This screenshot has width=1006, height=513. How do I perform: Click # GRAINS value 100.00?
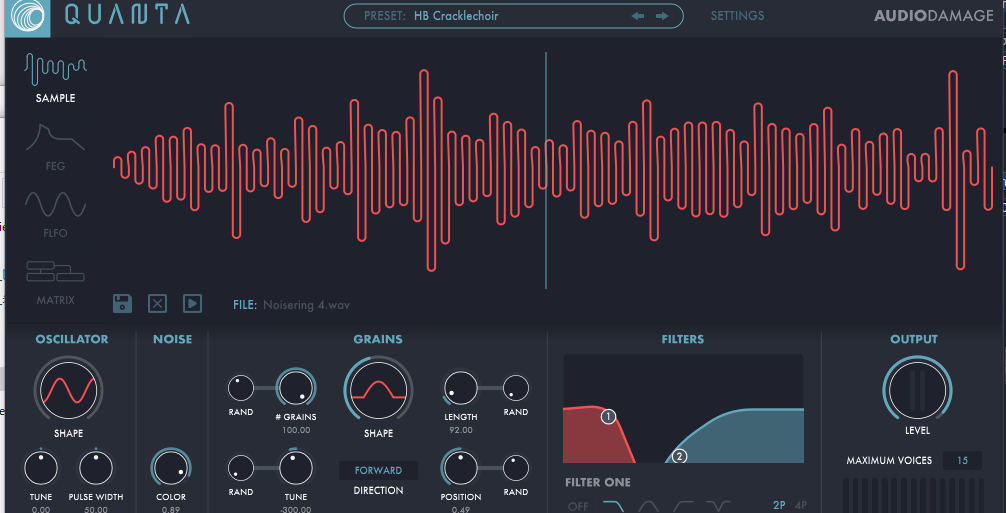pyautogui.click(x=296, y=430)
